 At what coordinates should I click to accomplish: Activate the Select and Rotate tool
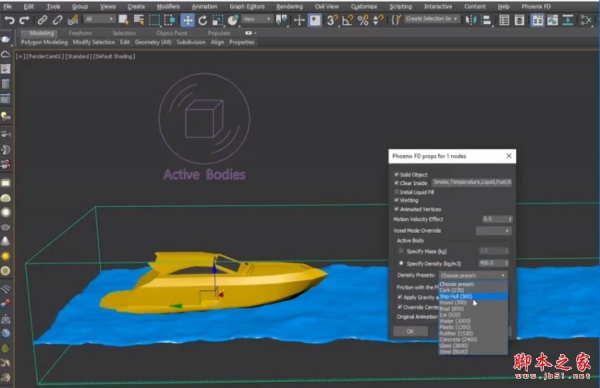(203, 20)
